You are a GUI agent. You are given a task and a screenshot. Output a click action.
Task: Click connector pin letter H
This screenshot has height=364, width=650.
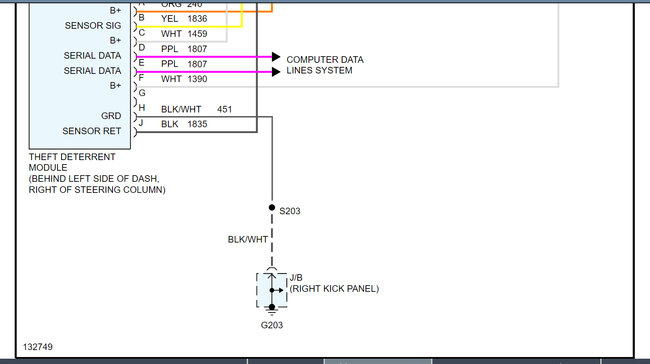coord(142,108)
